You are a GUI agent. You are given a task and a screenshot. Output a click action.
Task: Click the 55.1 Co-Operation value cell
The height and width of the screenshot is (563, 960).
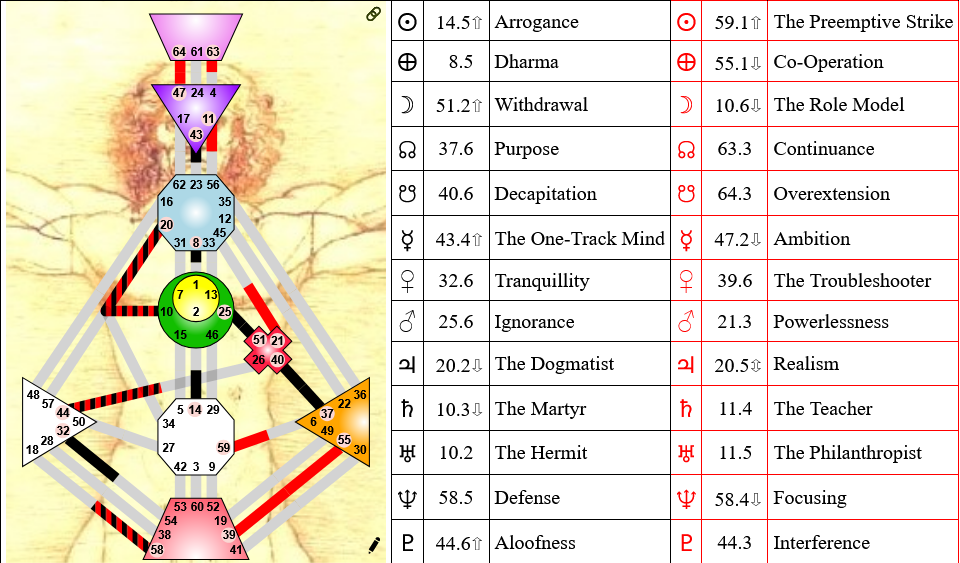[735, 62]
